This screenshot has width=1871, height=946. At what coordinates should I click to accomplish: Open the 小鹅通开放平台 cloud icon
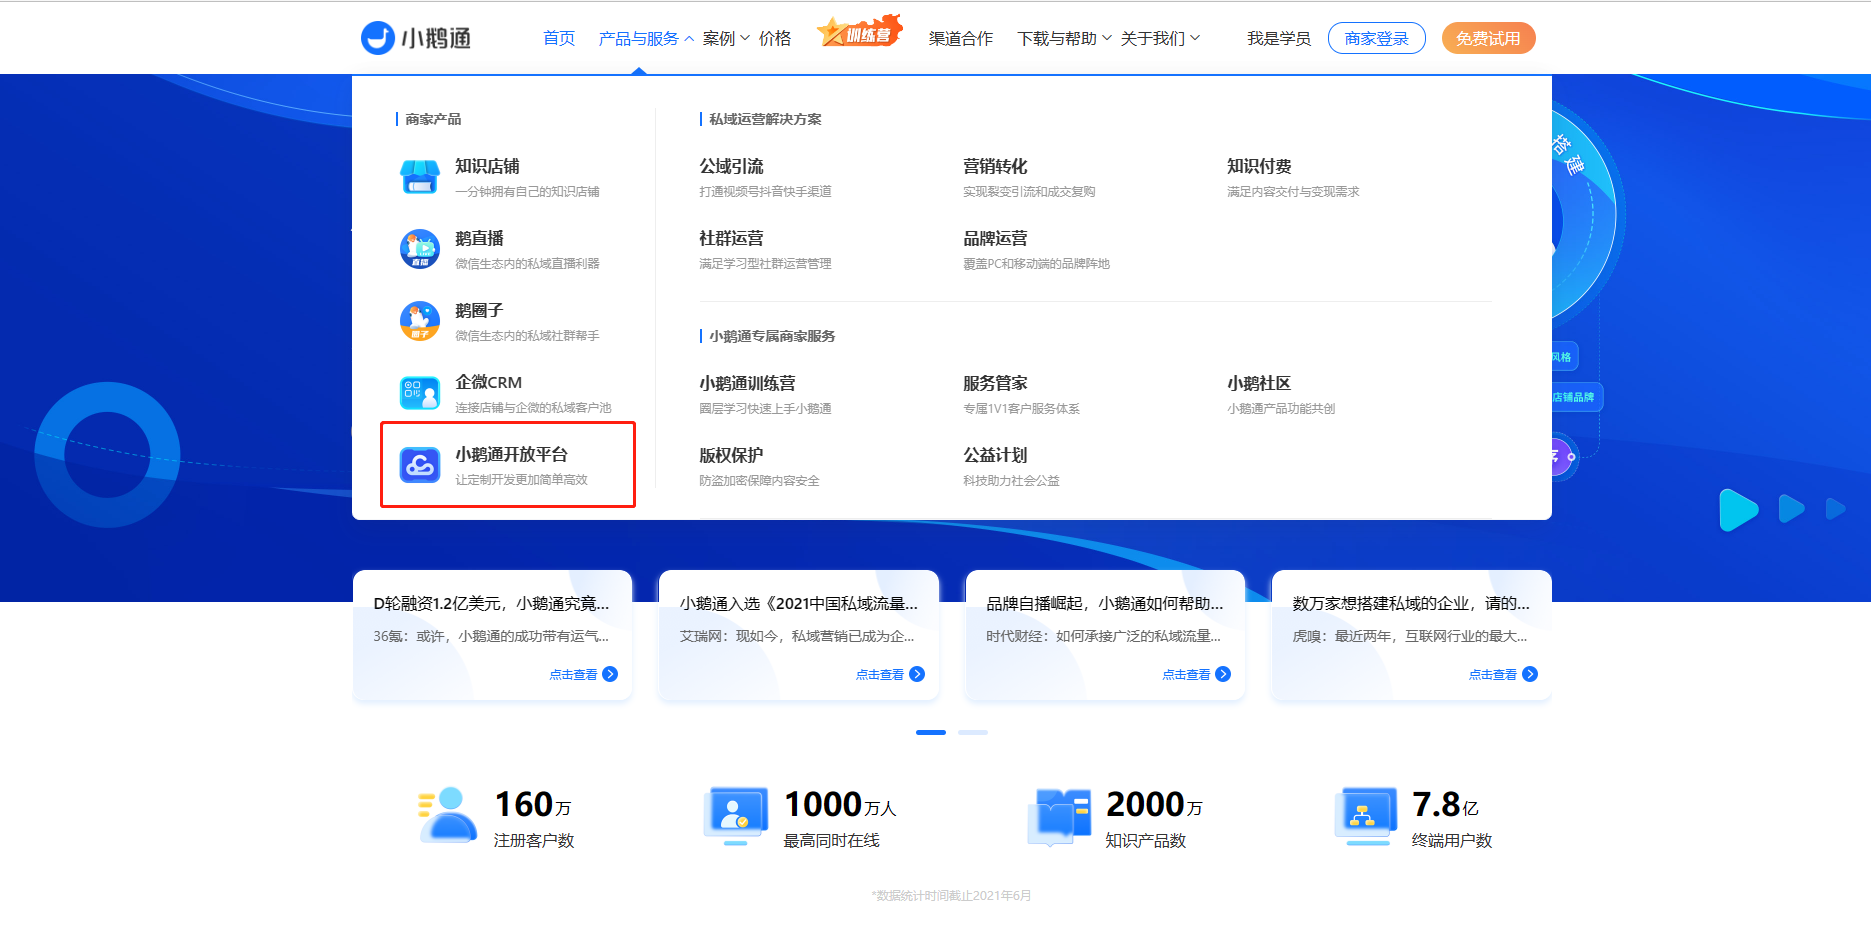[420, 465]
